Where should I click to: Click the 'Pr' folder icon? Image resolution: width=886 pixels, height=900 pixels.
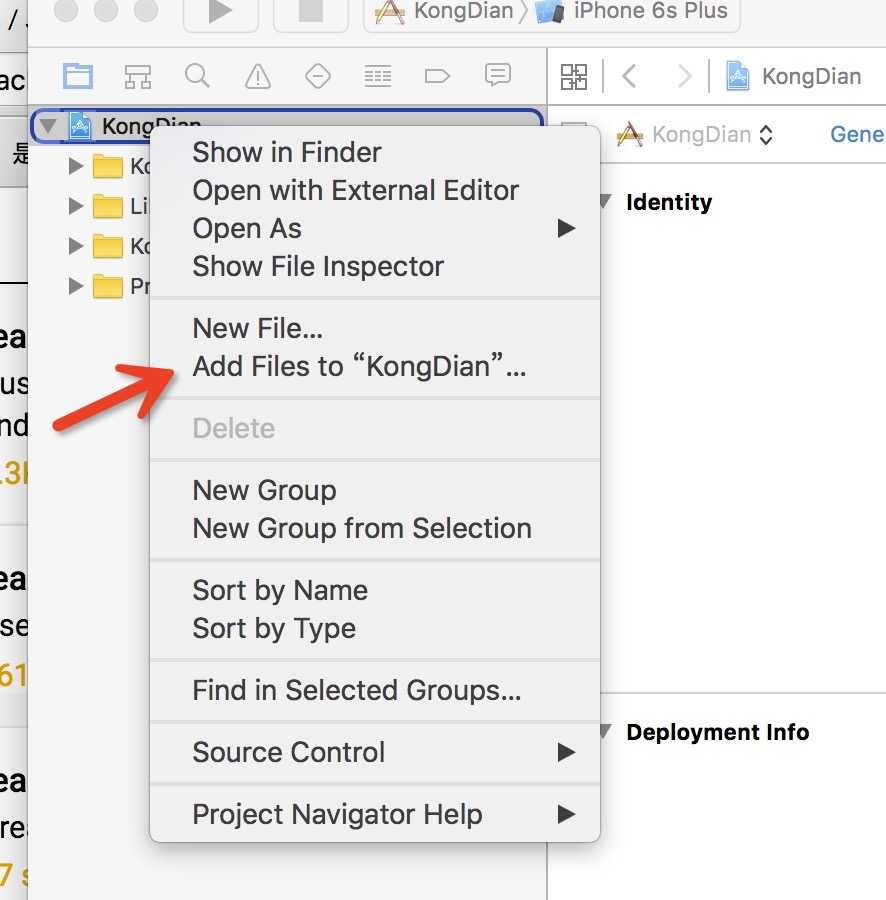[x=108, y=286]
